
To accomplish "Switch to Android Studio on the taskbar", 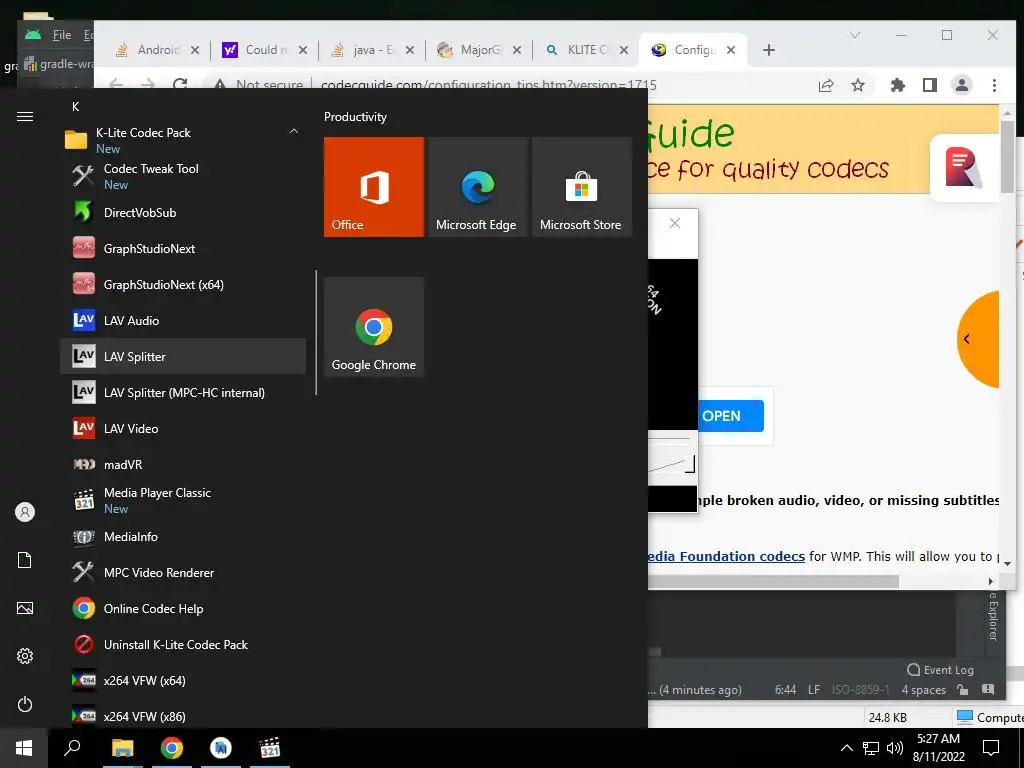I will tap(221, 748).
